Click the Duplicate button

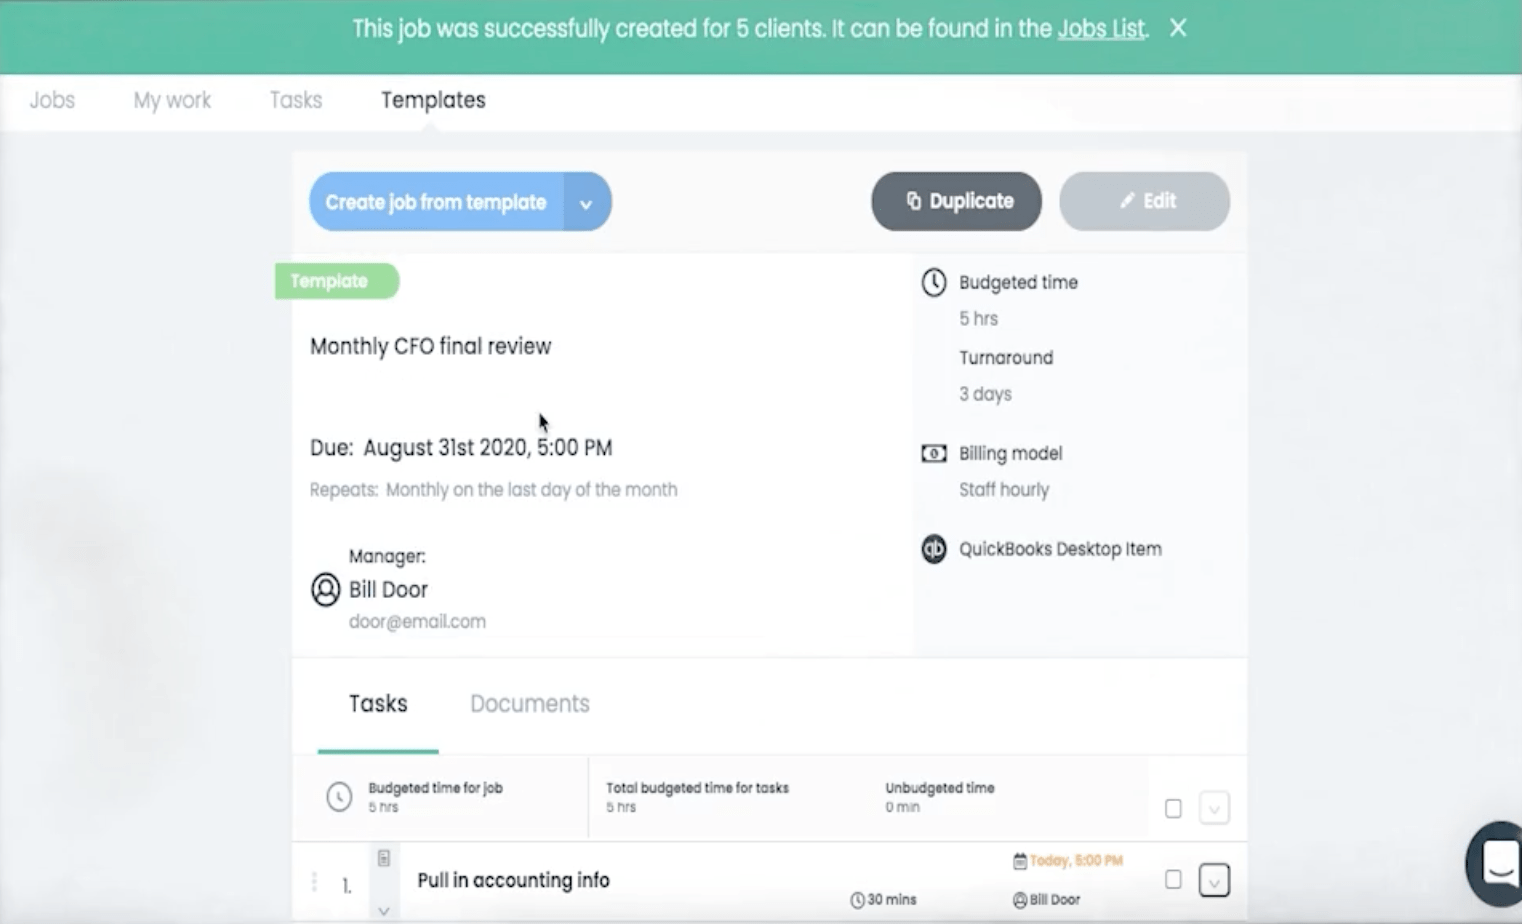point(956,201)
